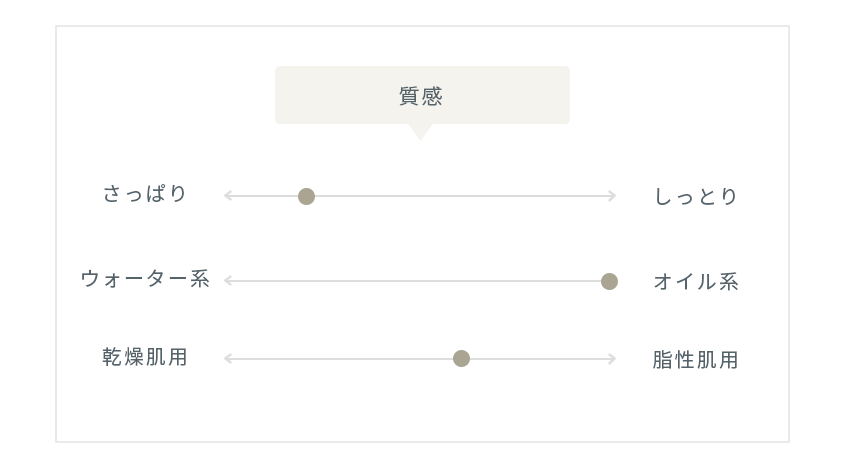Click the right arrow beside しっとり
This screenshot has width=846, height=468.
(x=612, y=196)
